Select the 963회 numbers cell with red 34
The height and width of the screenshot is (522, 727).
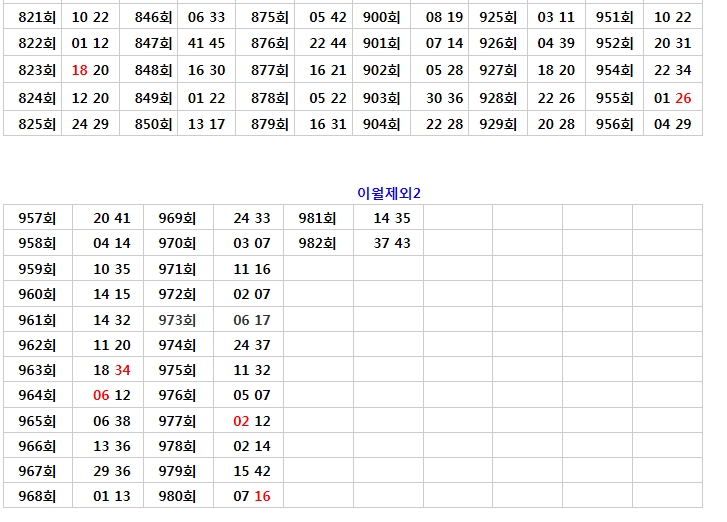pos(112,370)
